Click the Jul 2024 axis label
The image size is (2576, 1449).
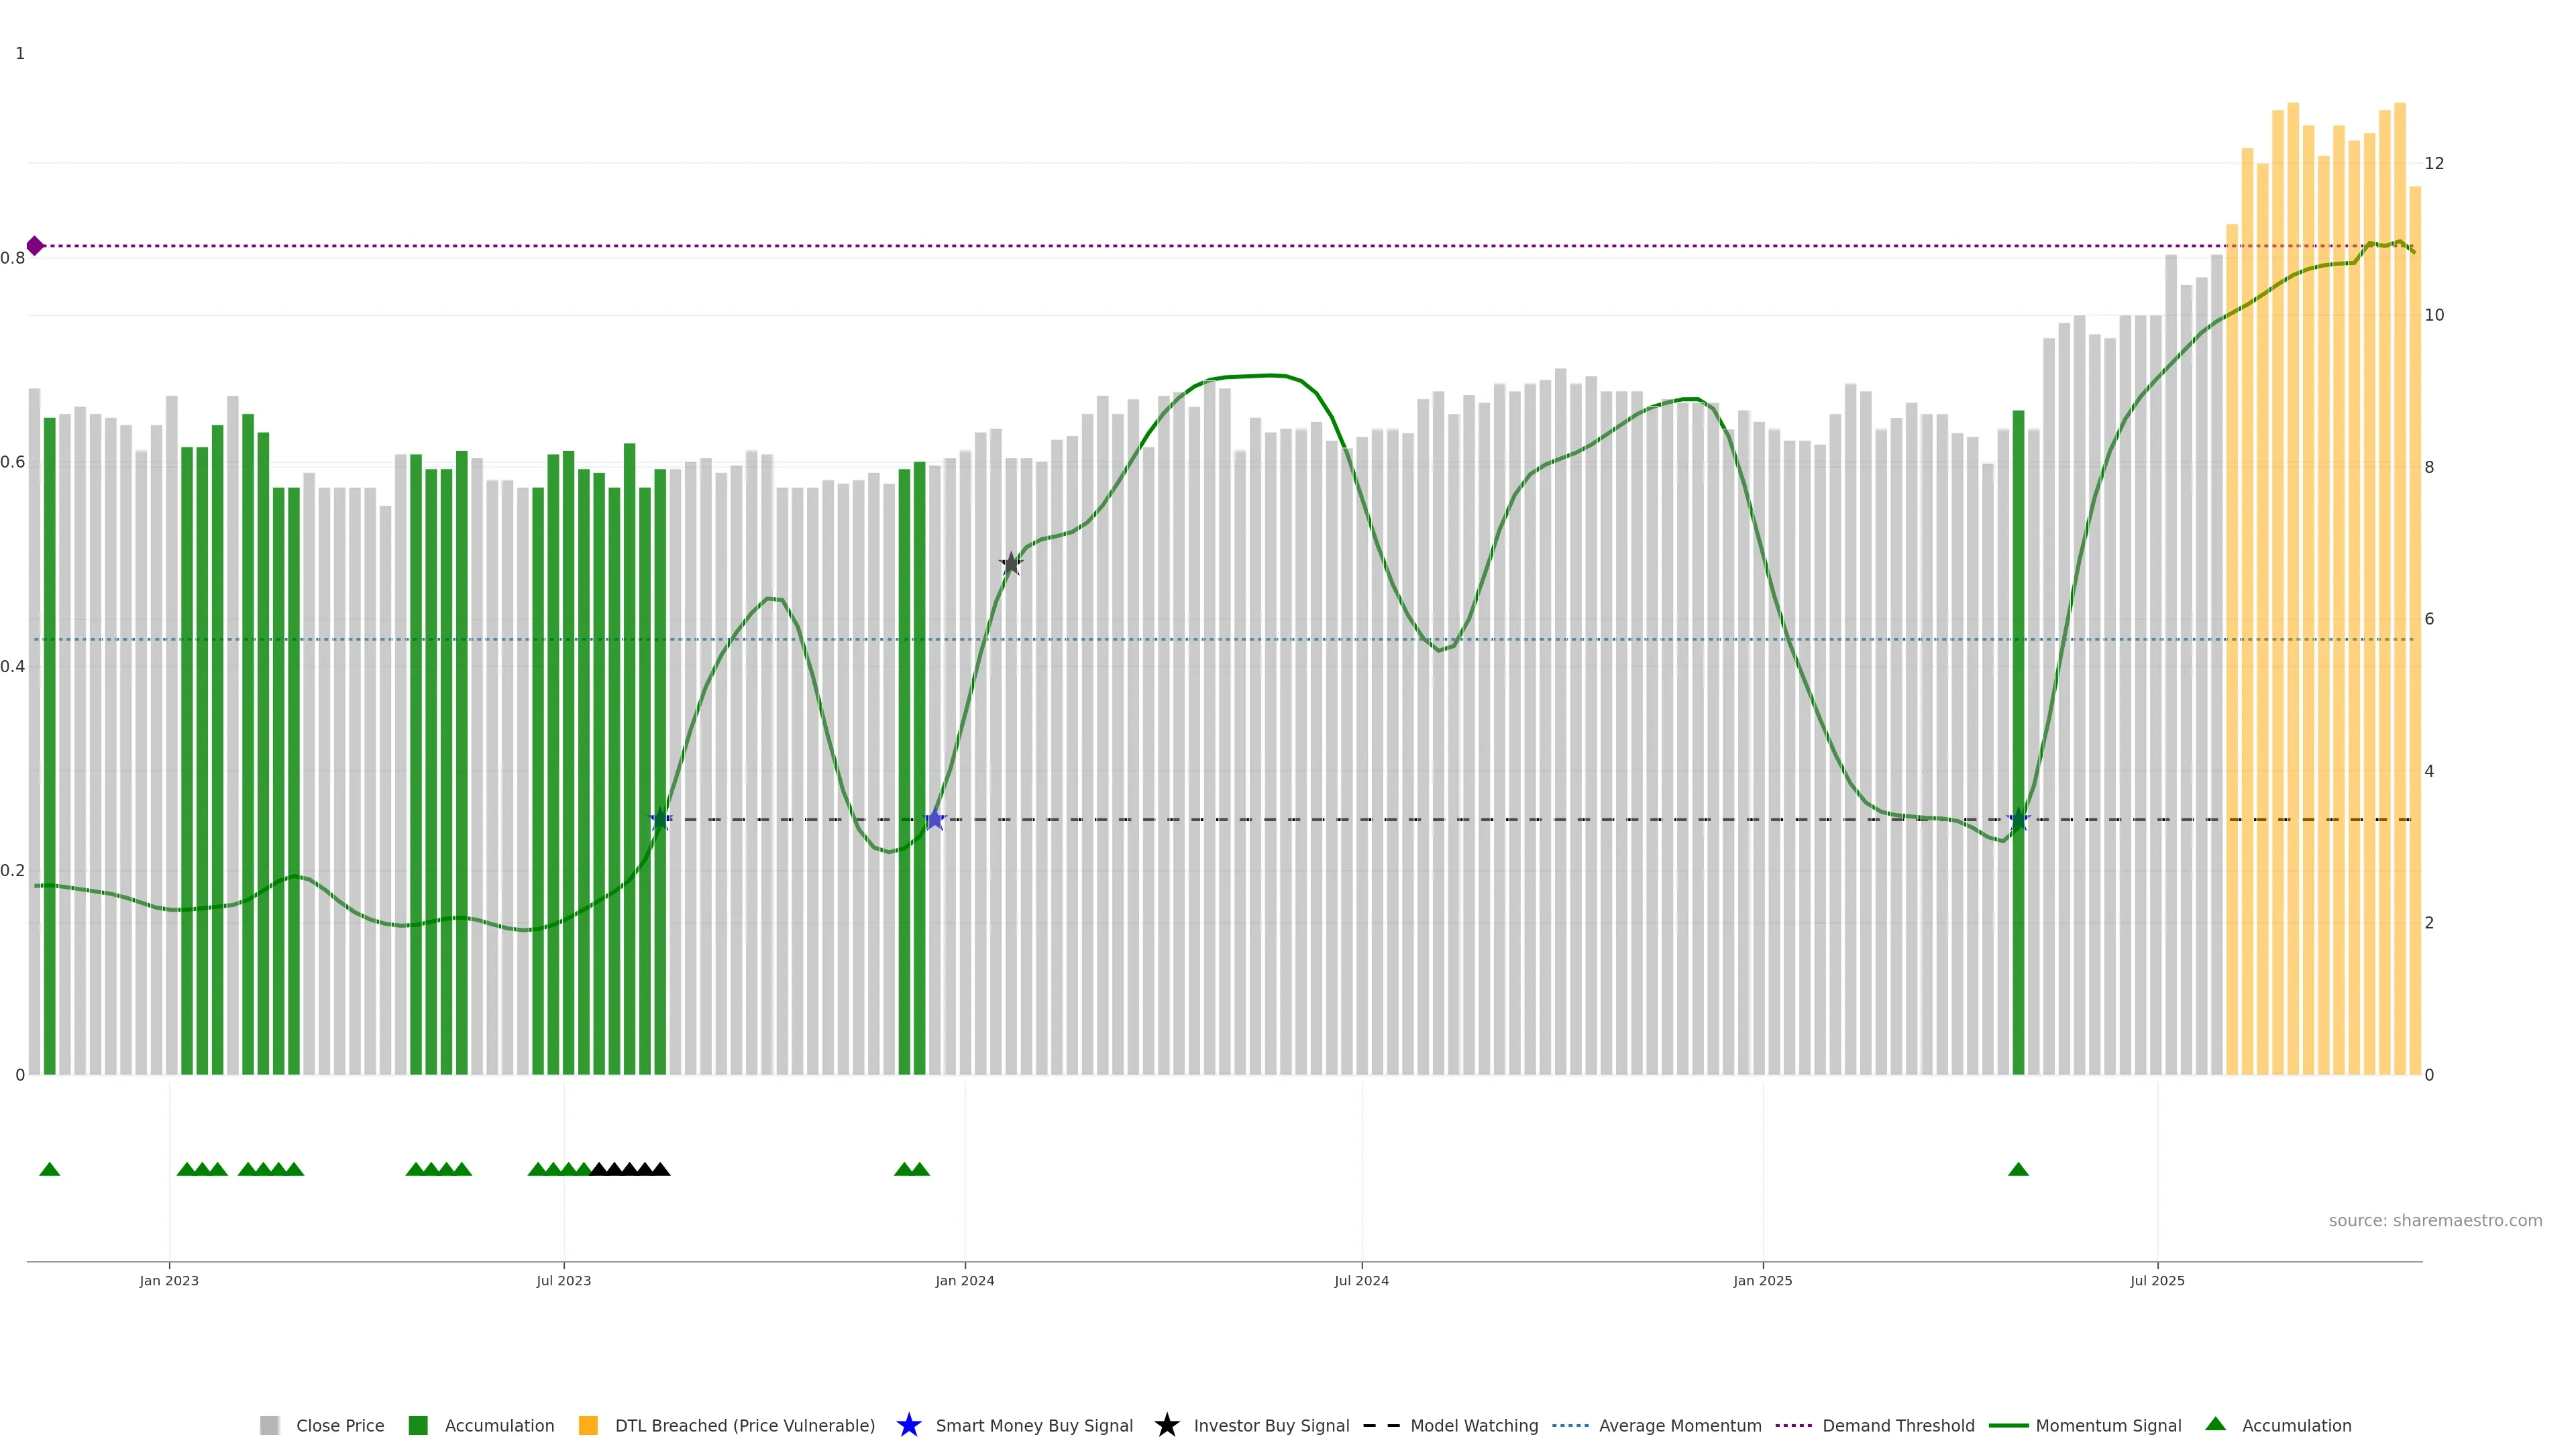(x=1361, y=1280)
